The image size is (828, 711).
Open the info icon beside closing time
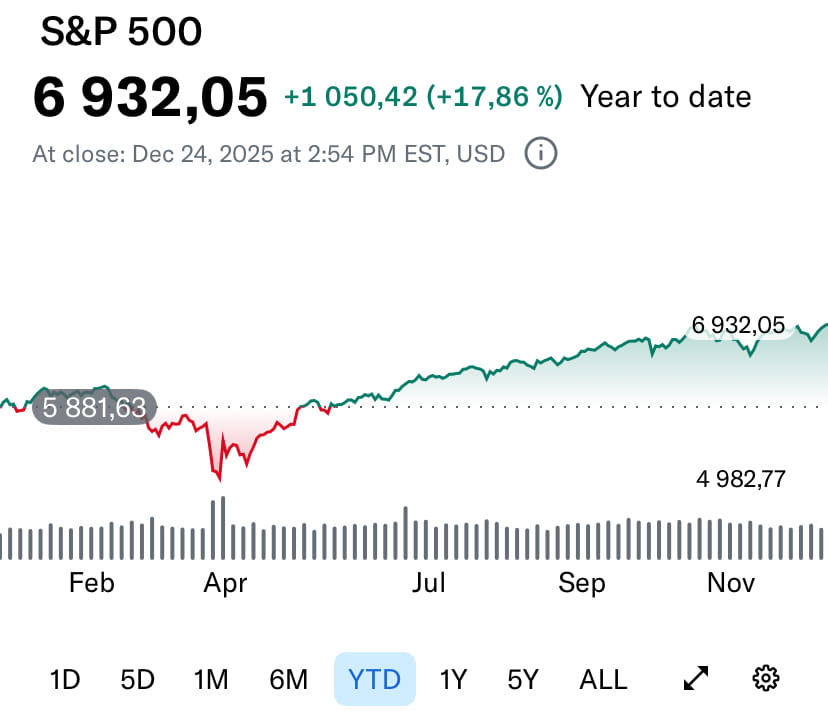pos(541,154)
